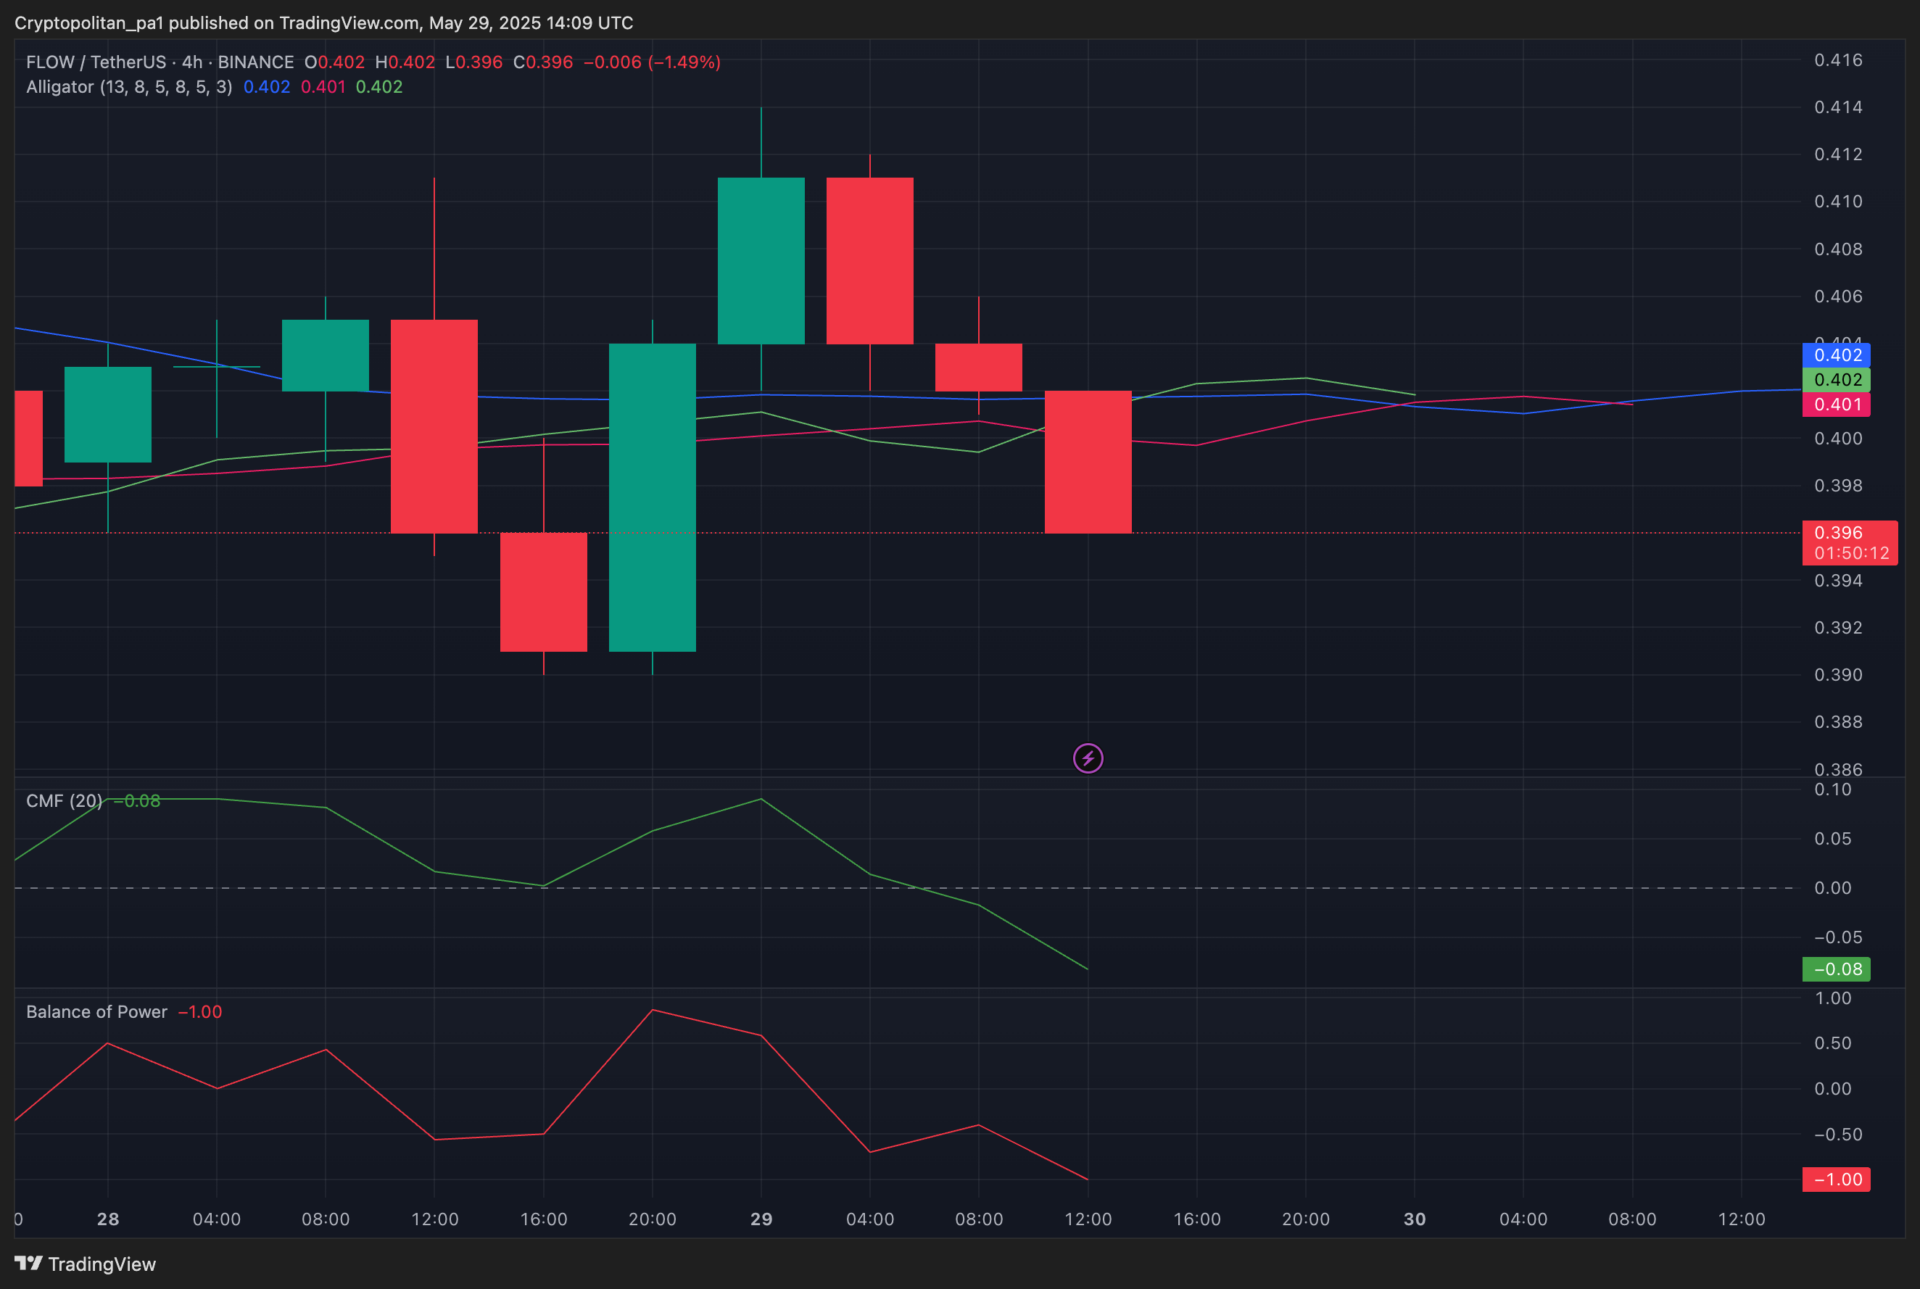
Task: Click the blue 0.402 Alligator price tag
Action: (1836, 355)
